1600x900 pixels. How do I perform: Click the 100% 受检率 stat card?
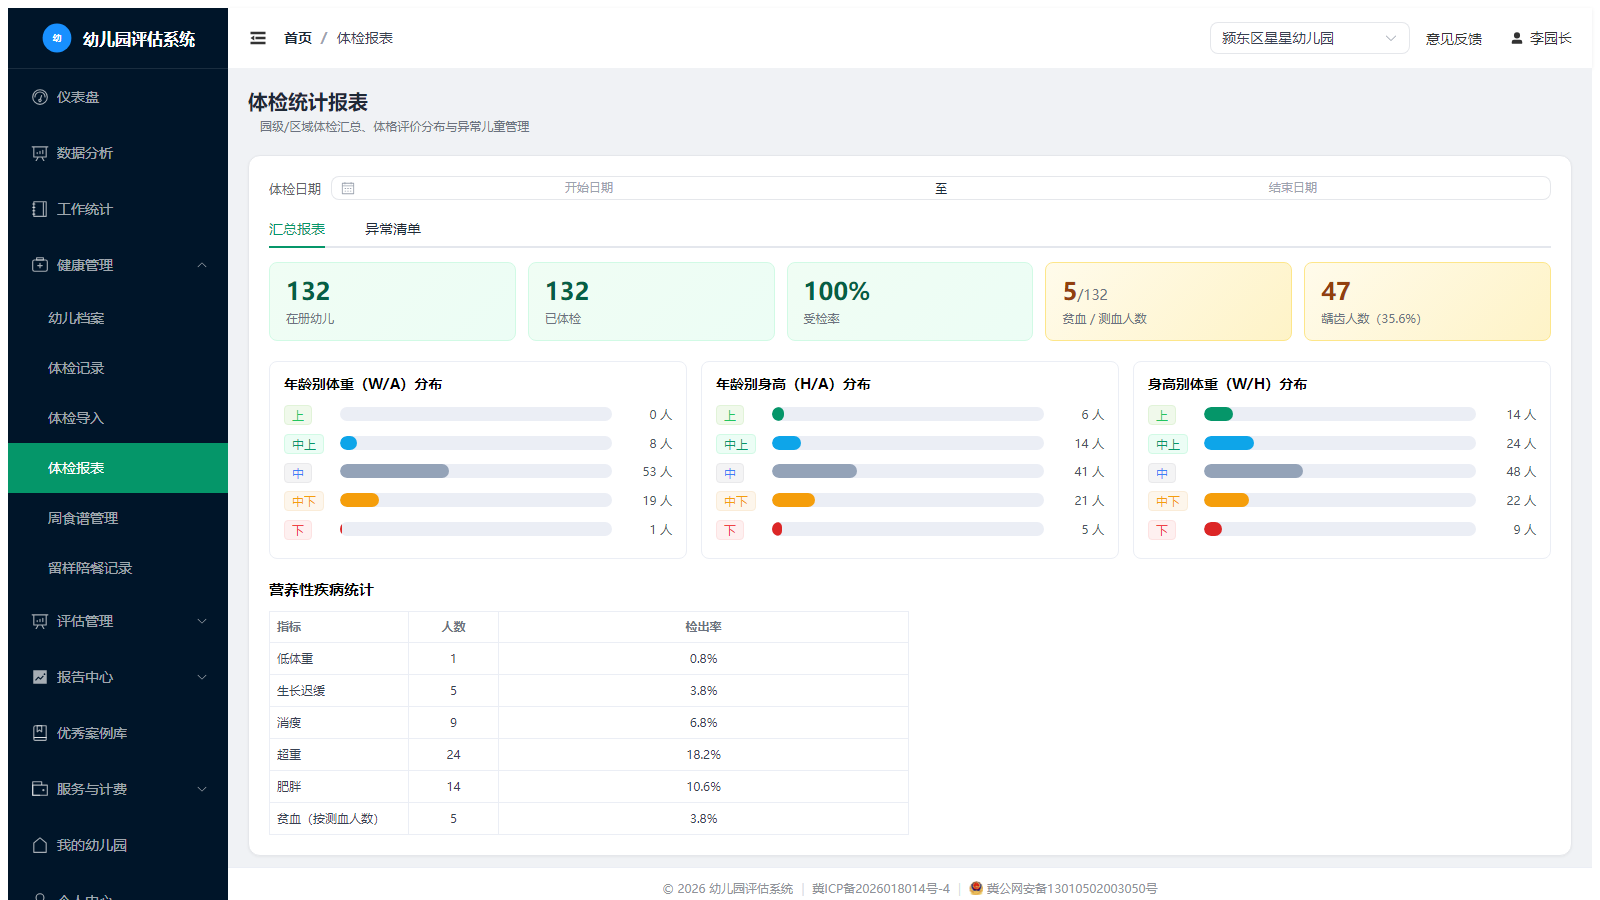(x=910, y=301)
